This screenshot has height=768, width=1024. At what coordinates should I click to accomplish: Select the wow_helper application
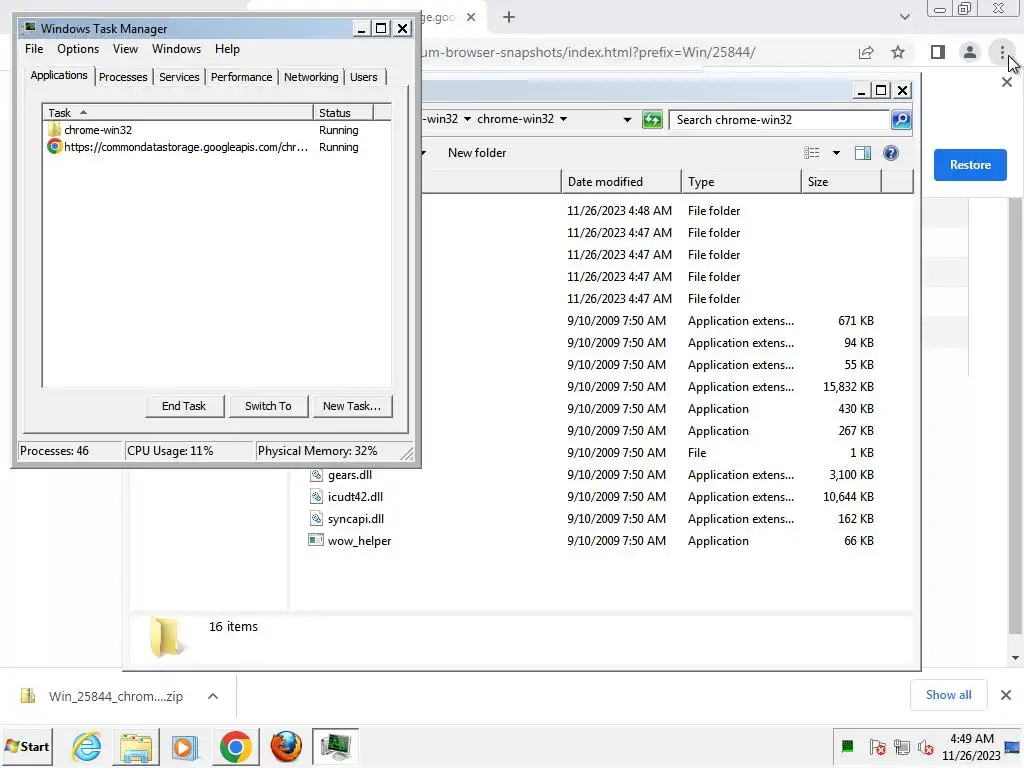coord(359,541)
